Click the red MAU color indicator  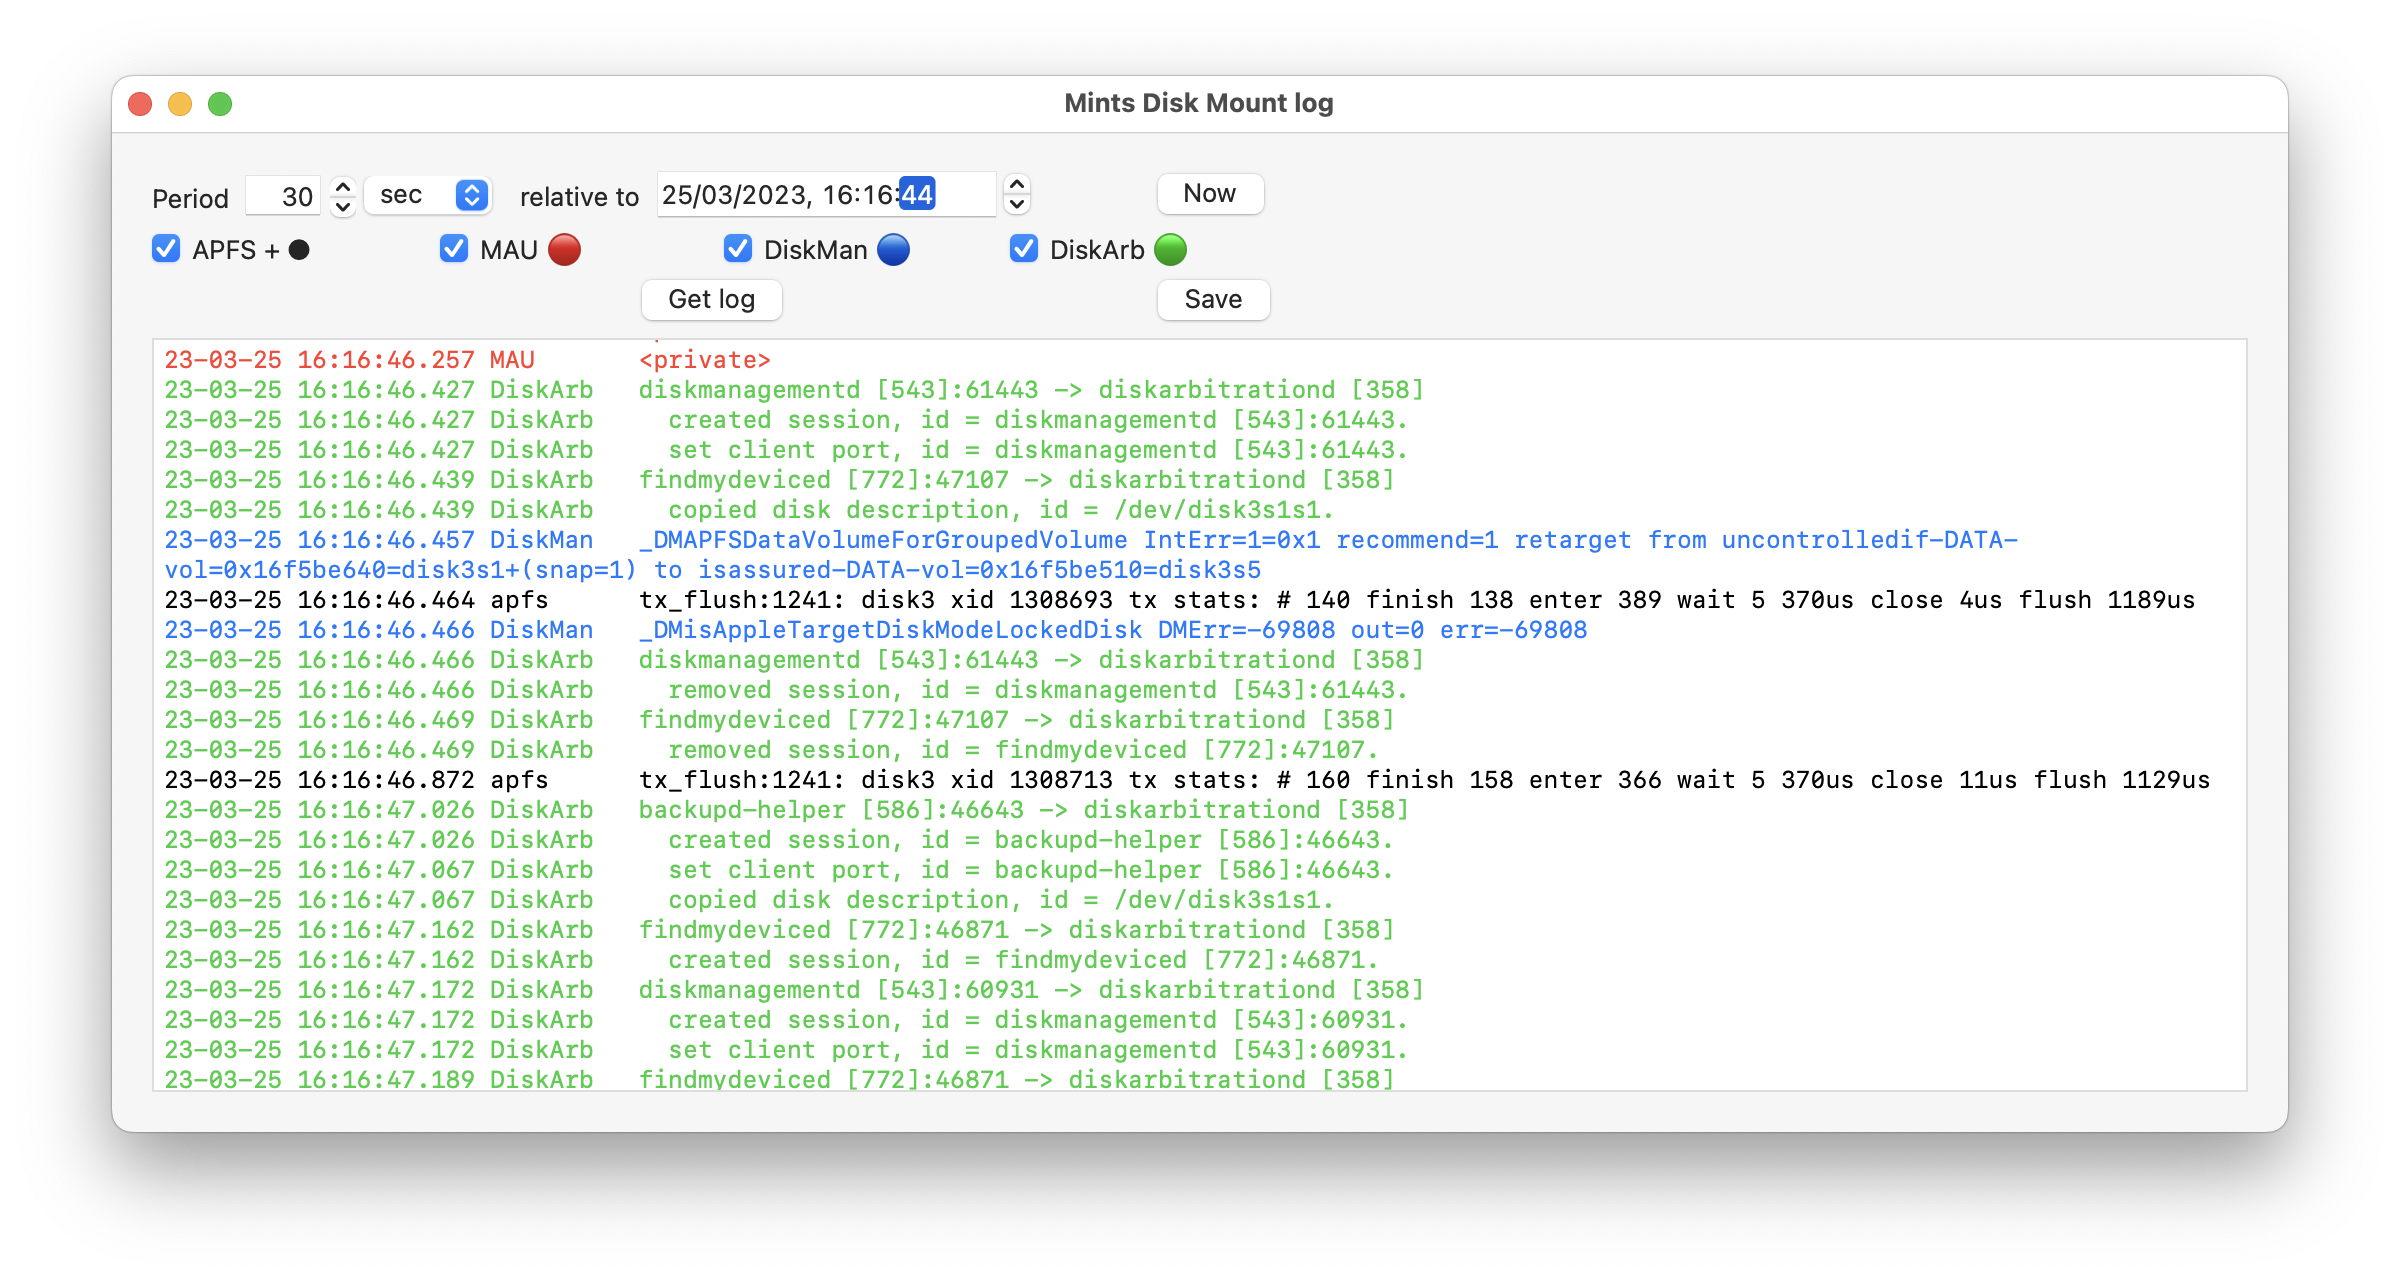pos(564,250)
